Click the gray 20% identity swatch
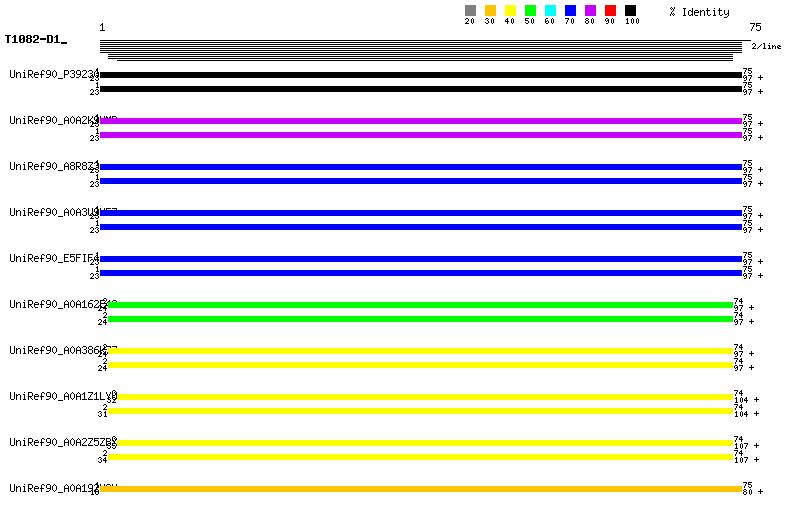The height and width of the screenshot is (506, 800). (x=470, y=11)
